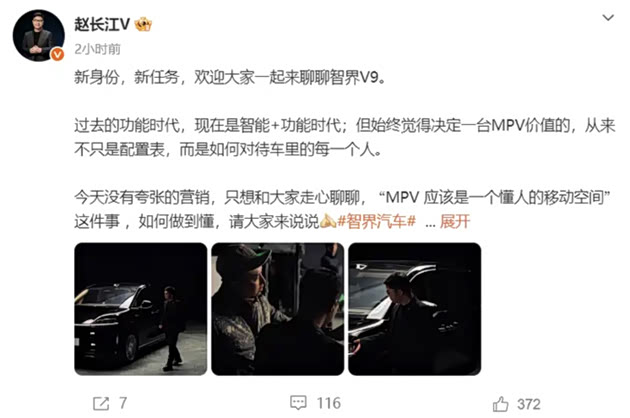Image resolution: width=630 pixels, height=418 pixels.
Task: View first photo of man walking past car
Action: point(141,309)
